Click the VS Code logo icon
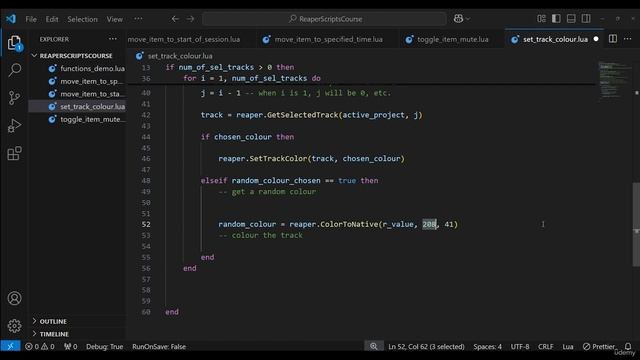Image resolution: width=640 pixels, height=360 pixels. [11, 19]
